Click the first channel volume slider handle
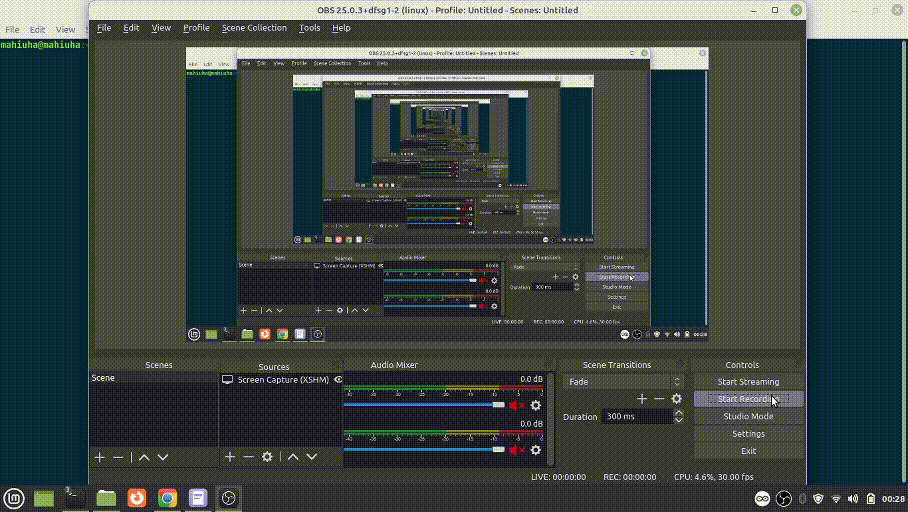908x512 pixels. (x=498, y=405)
